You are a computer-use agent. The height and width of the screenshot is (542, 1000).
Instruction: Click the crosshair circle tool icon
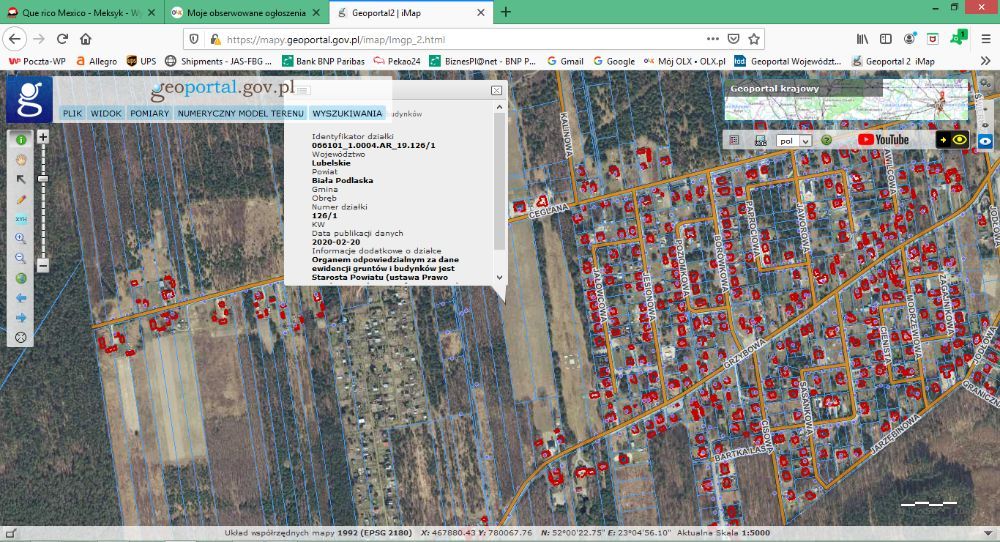pos(20,337)
